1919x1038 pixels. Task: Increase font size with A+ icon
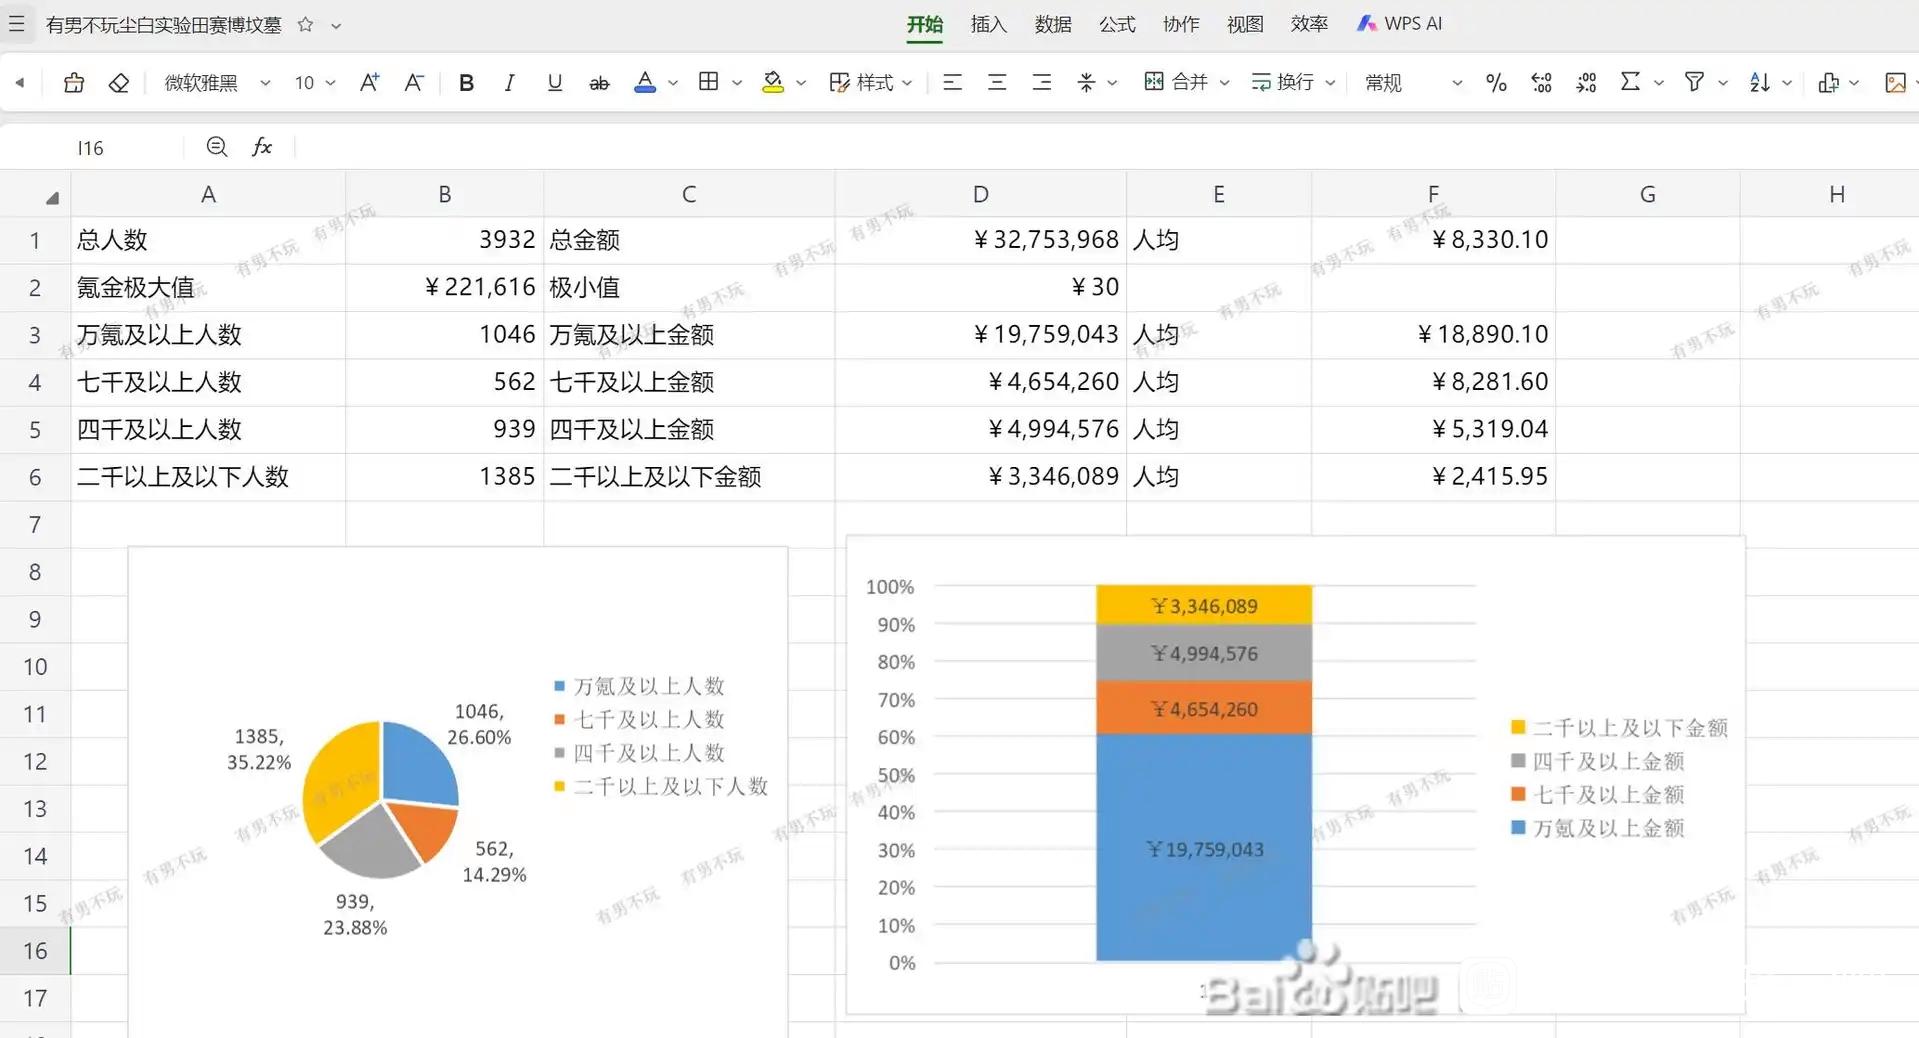pos(369,83)
